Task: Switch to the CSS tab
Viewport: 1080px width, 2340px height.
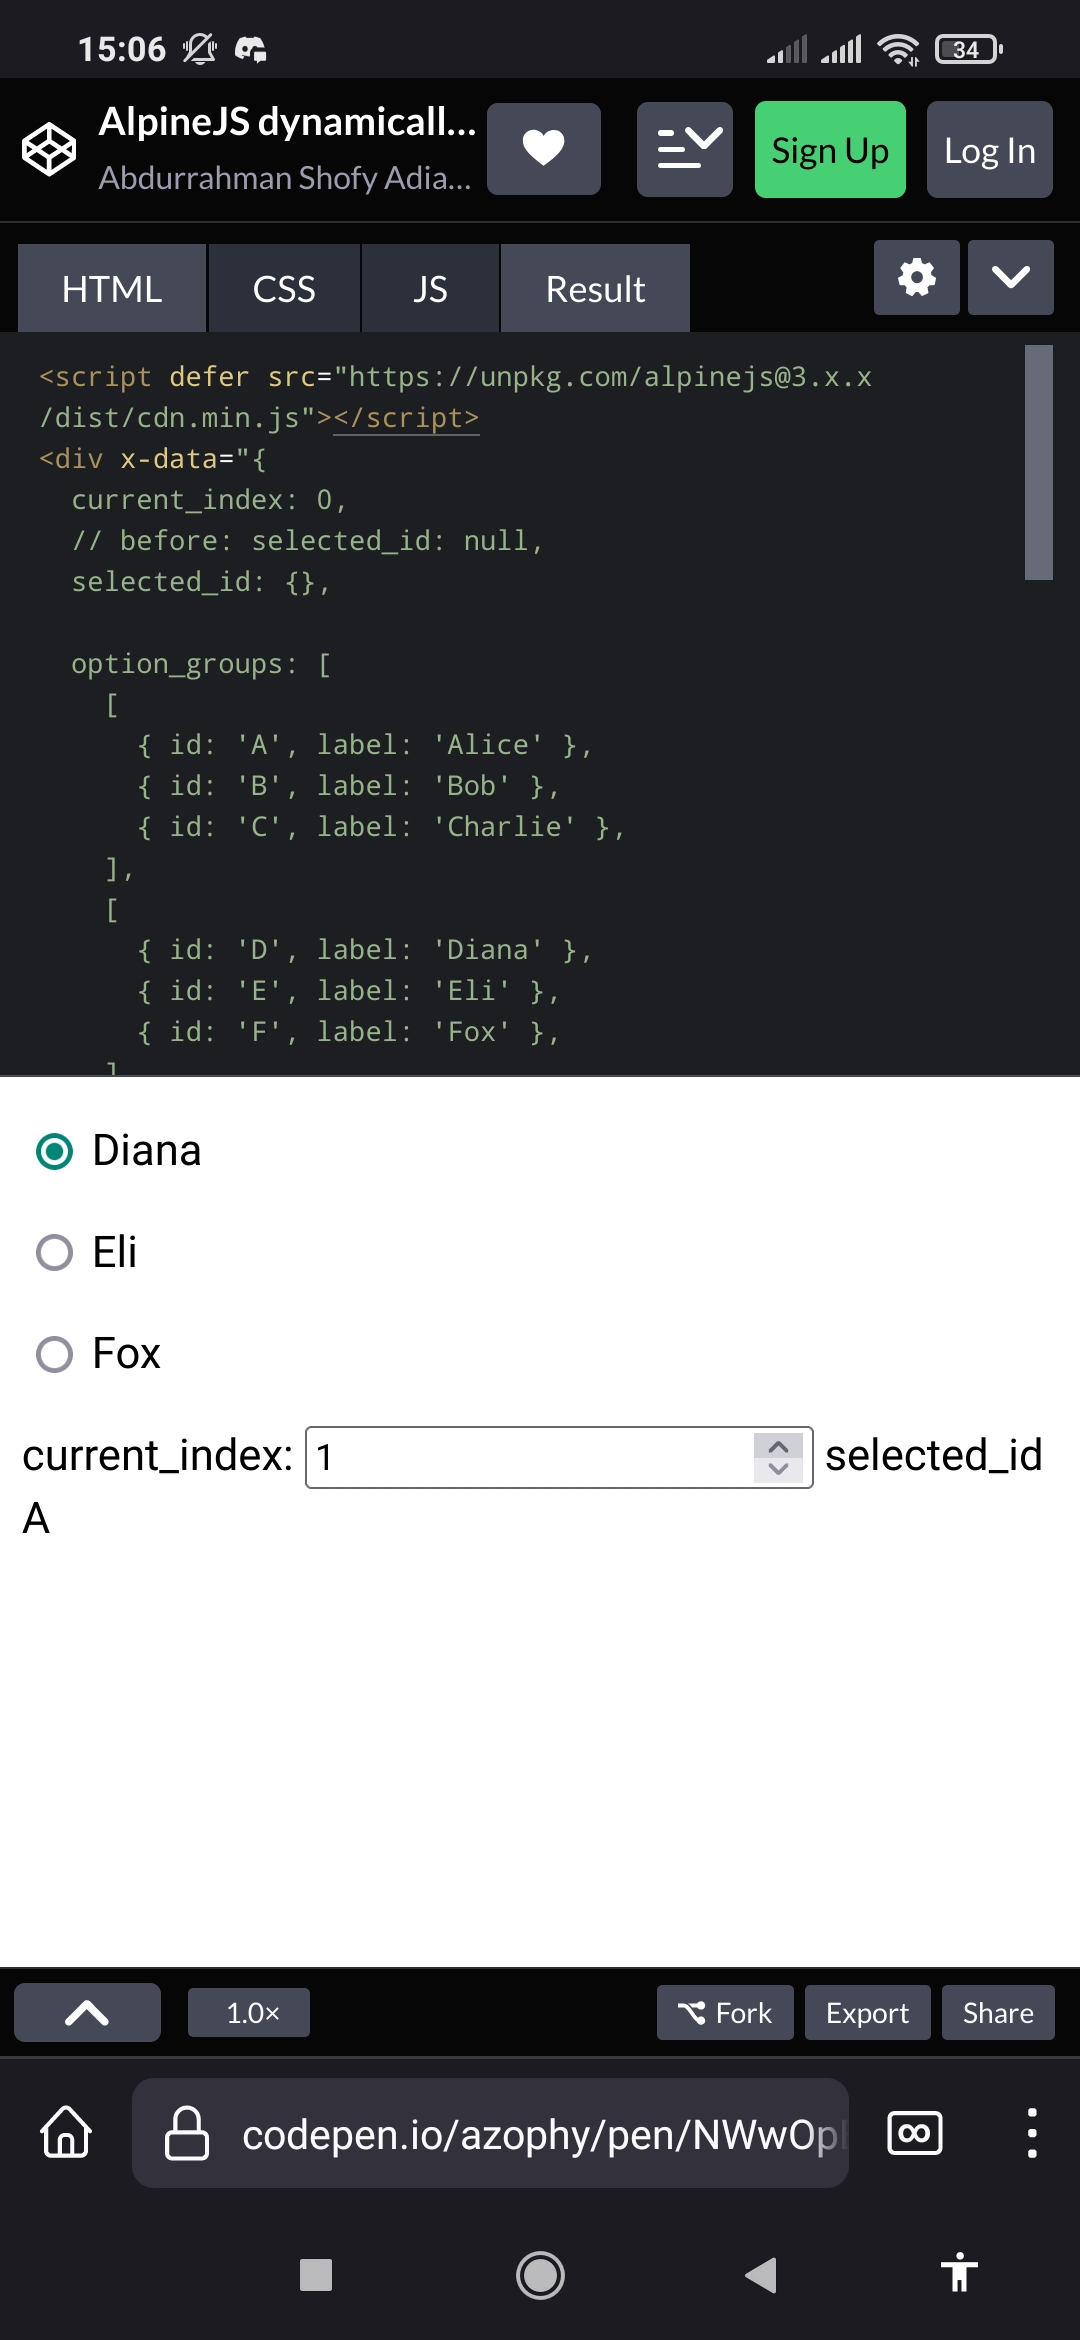Action: click(283, 288)
